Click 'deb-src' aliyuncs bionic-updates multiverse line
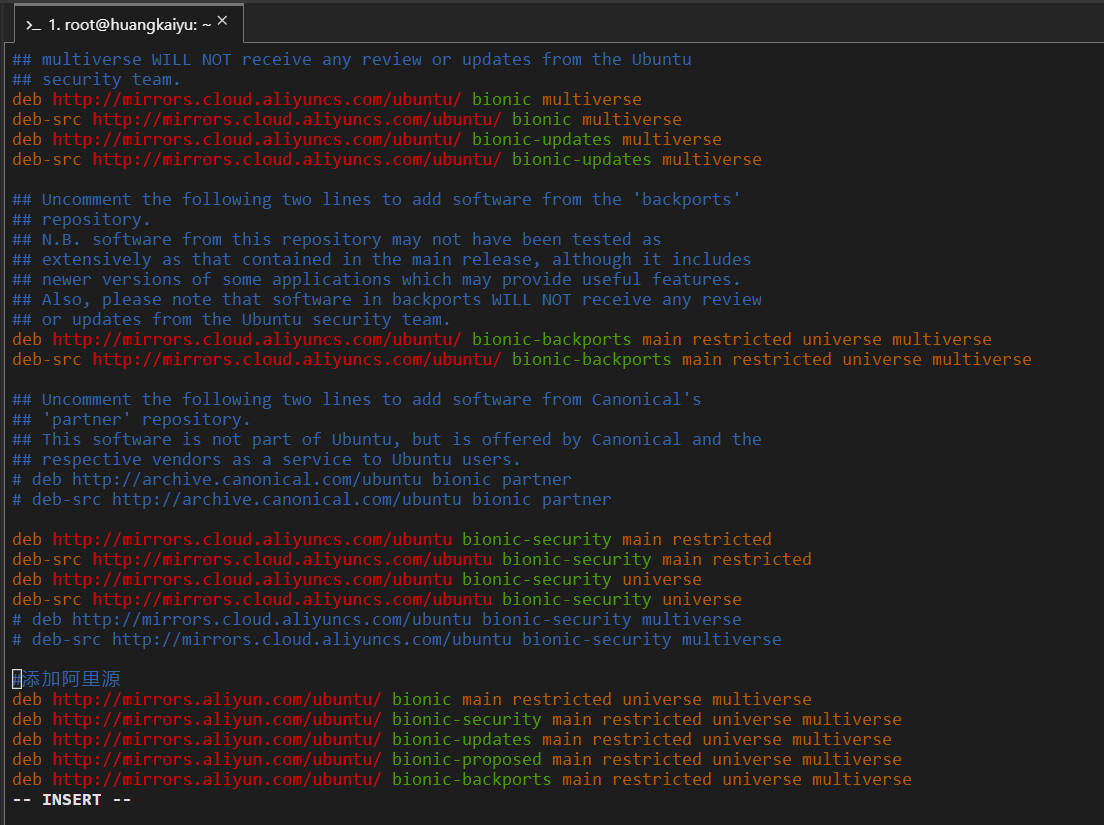This screenshot has height=825, width=1104. coord(387,159)
